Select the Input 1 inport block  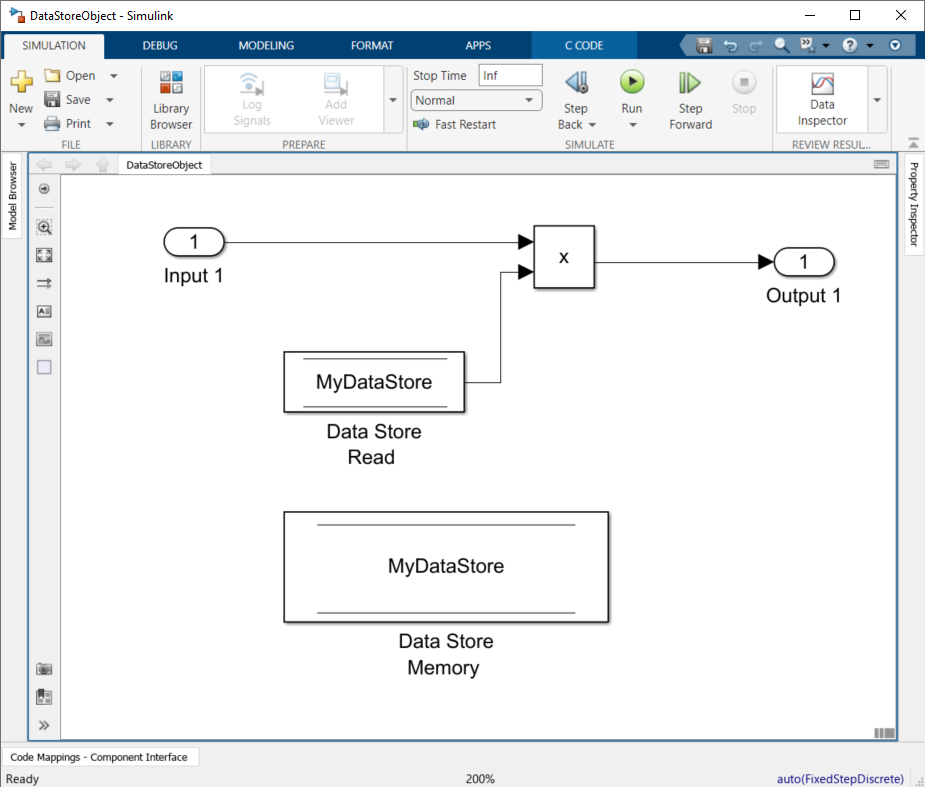coord(194,242)
